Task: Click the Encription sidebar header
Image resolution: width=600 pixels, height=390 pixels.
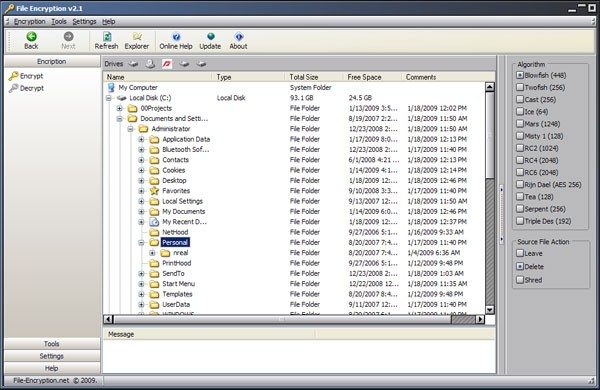Action: (x=52, y=62)
